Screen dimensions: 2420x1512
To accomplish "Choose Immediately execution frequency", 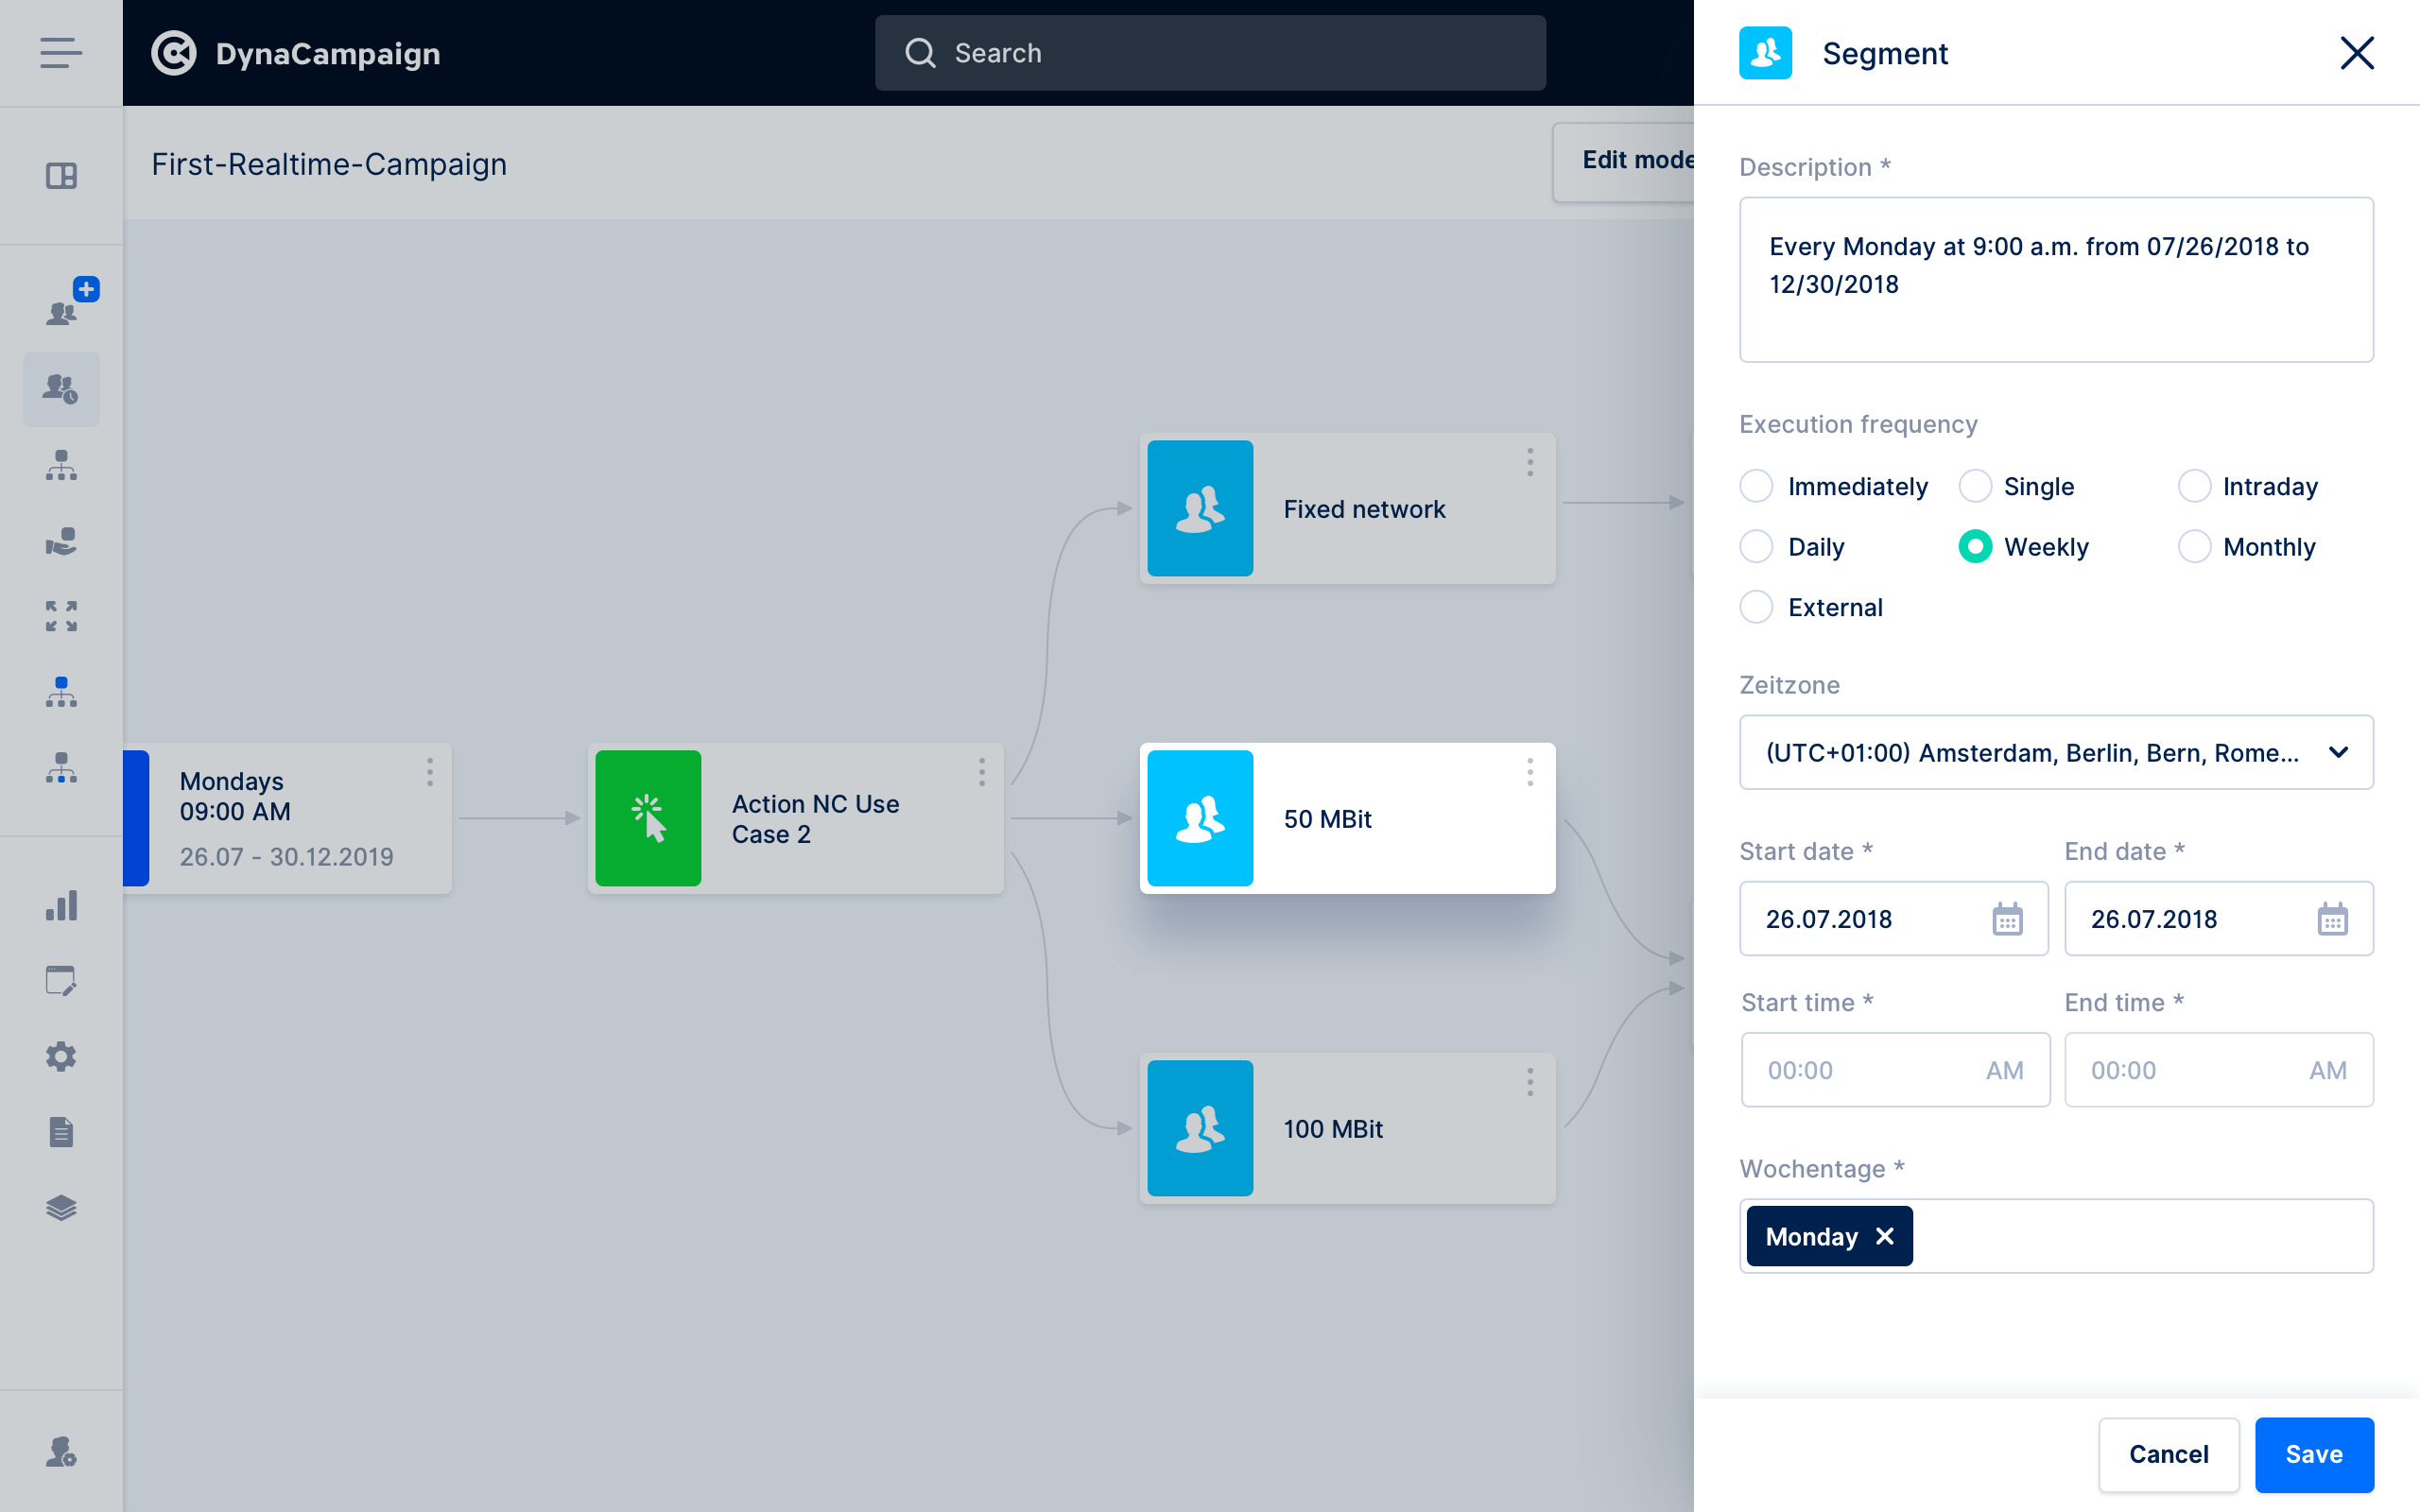I will 1757,487.
